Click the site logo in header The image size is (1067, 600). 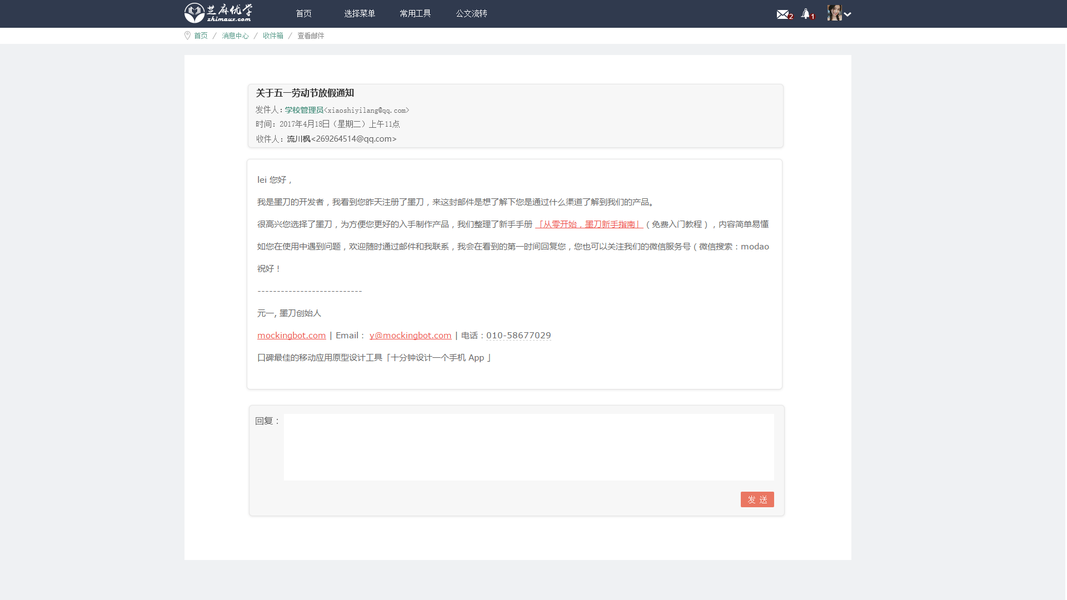click(x=218, y=13)
